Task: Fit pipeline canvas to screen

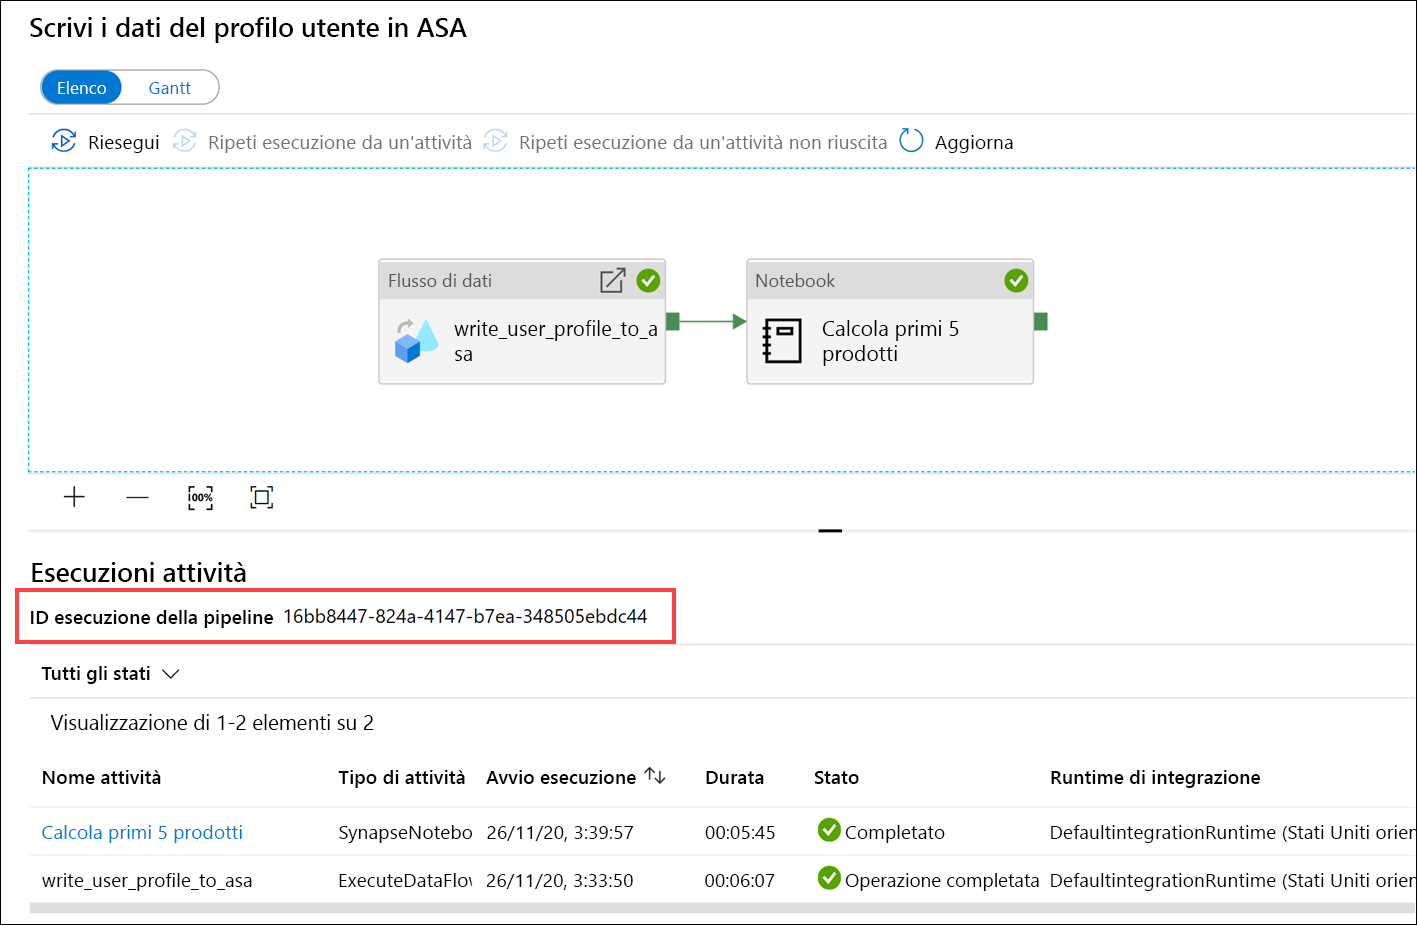Action: pyautogui.click(x=262, y=497)
